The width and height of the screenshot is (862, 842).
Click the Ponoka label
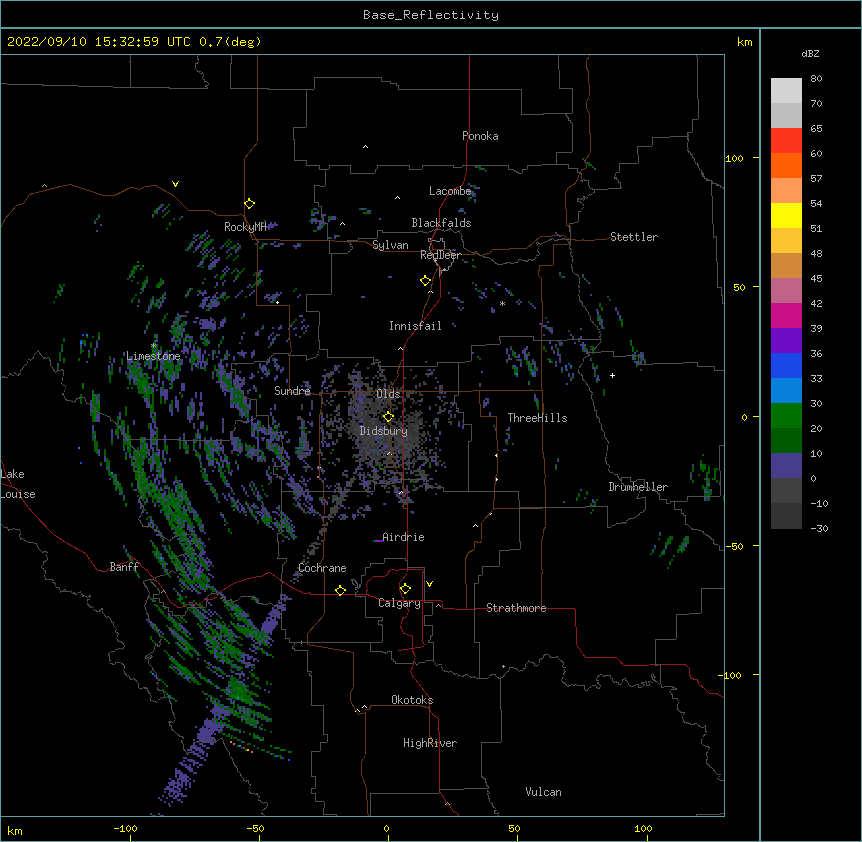point(480,136)
